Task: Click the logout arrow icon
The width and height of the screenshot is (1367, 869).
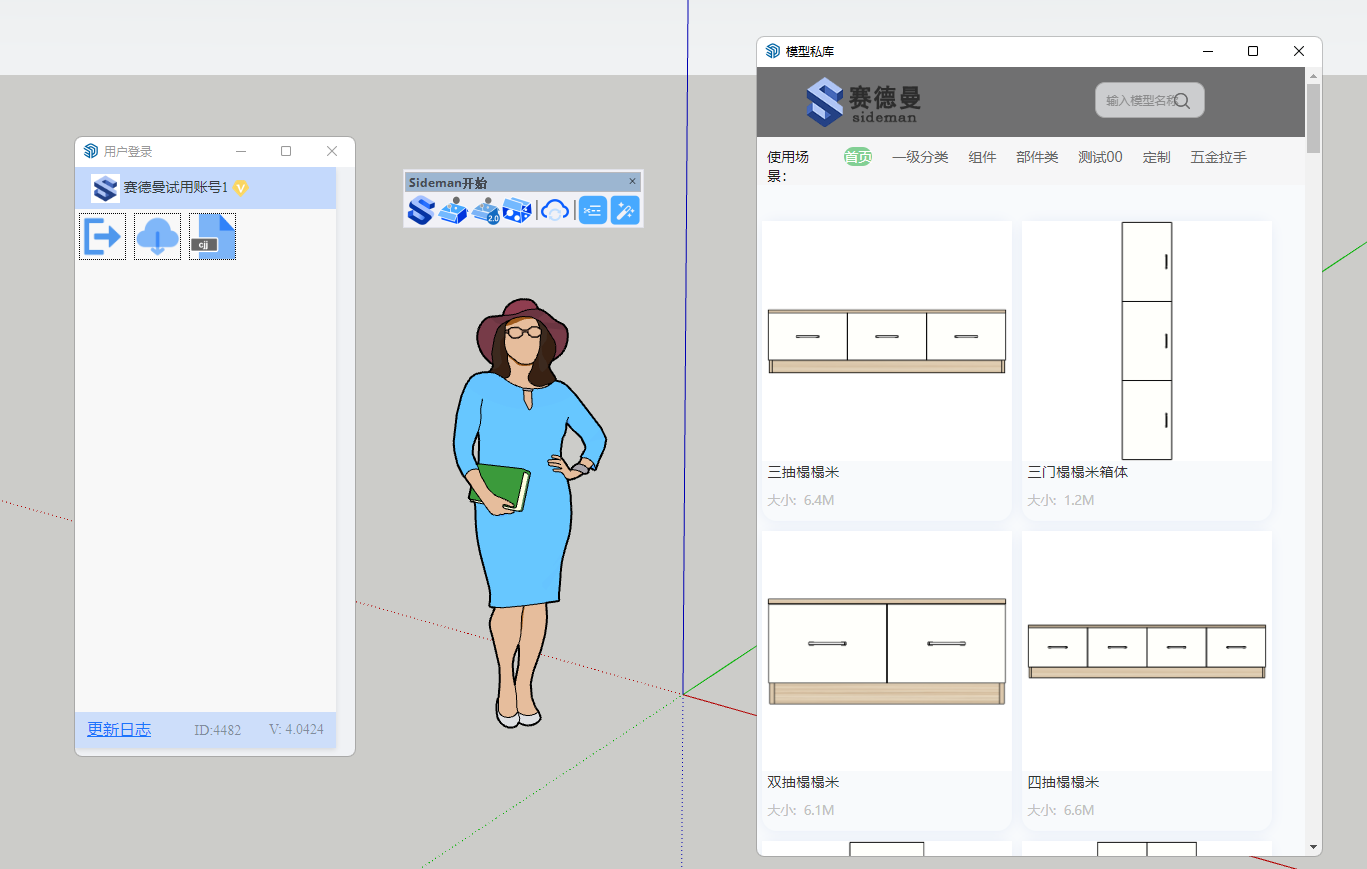Action: point(102,237)
